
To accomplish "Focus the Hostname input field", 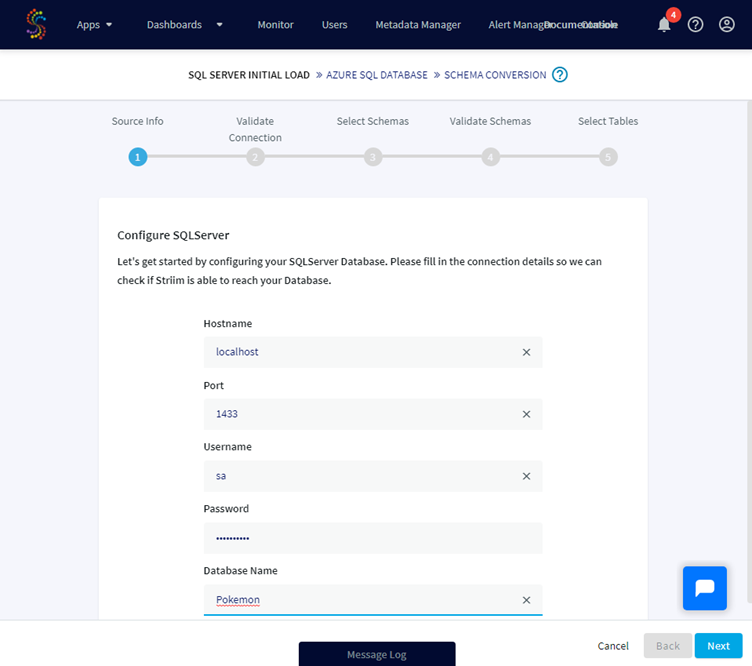I will pyautogui.click(x=373, y=352).
